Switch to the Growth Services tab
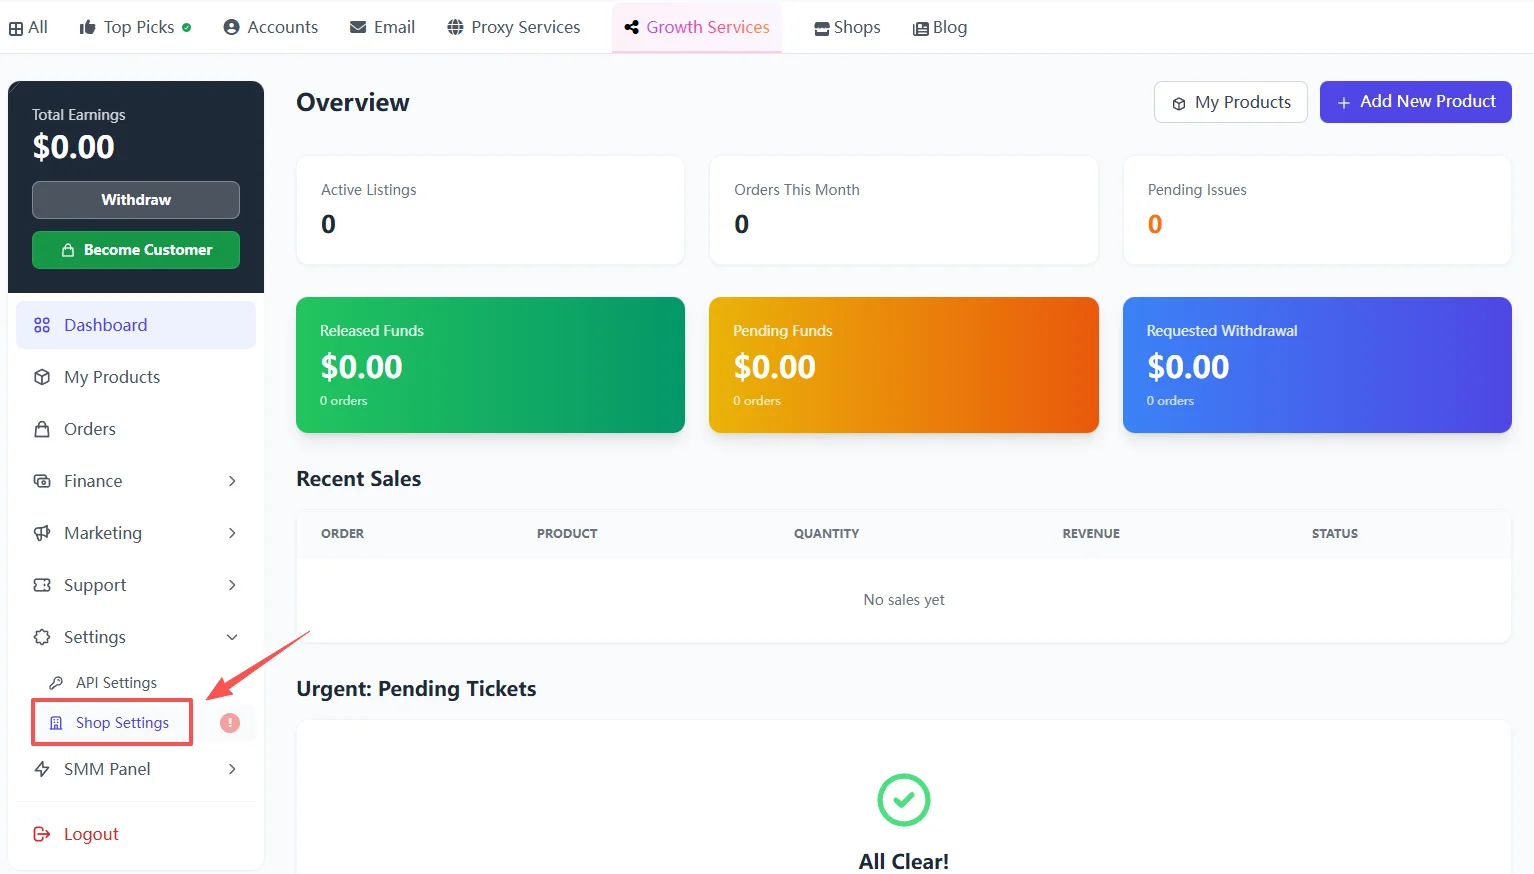1534x874 pixels. 697,27
